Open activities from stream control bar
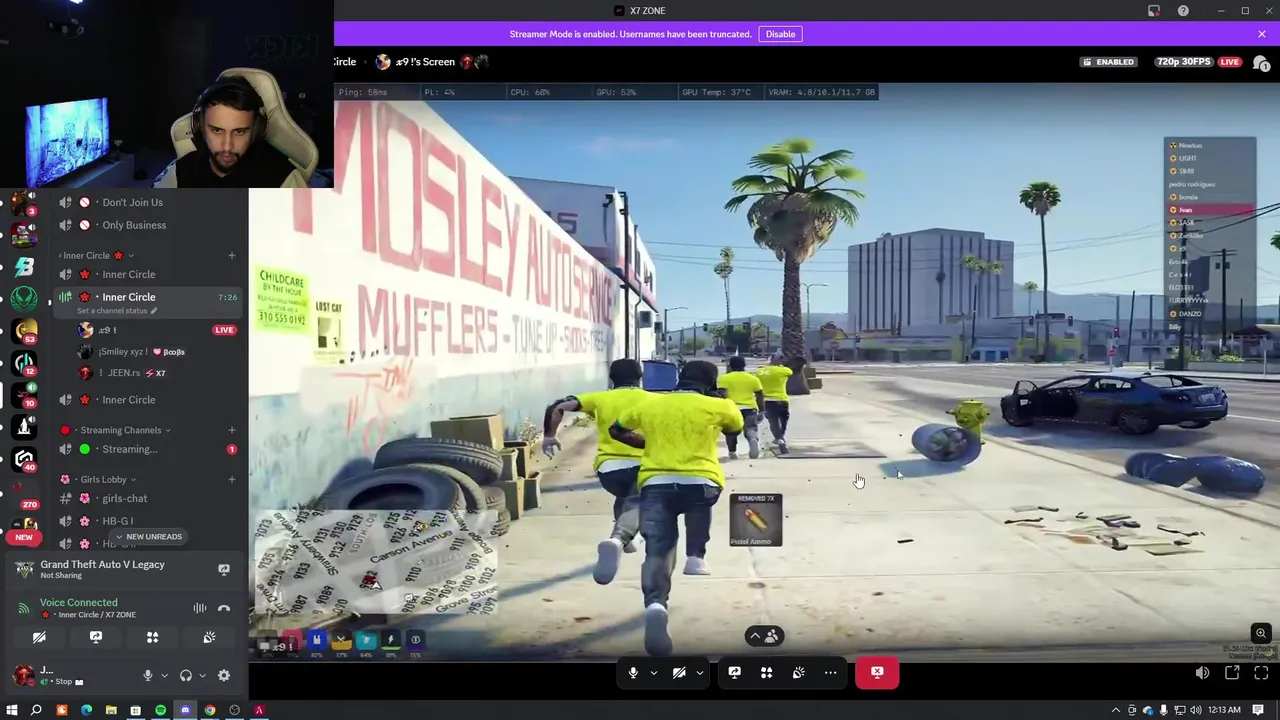The image size is (1280, 720). pyautogui.click(x=766, y=673)
